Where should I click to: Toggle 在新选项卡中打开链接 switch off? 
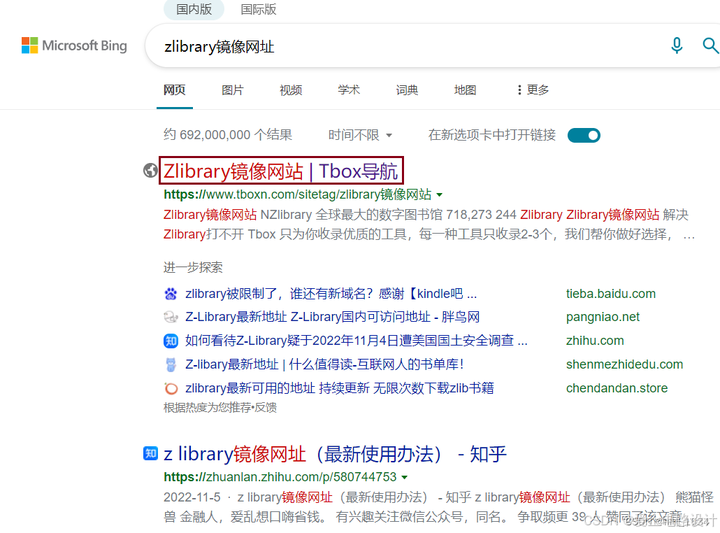pos(584,135)
